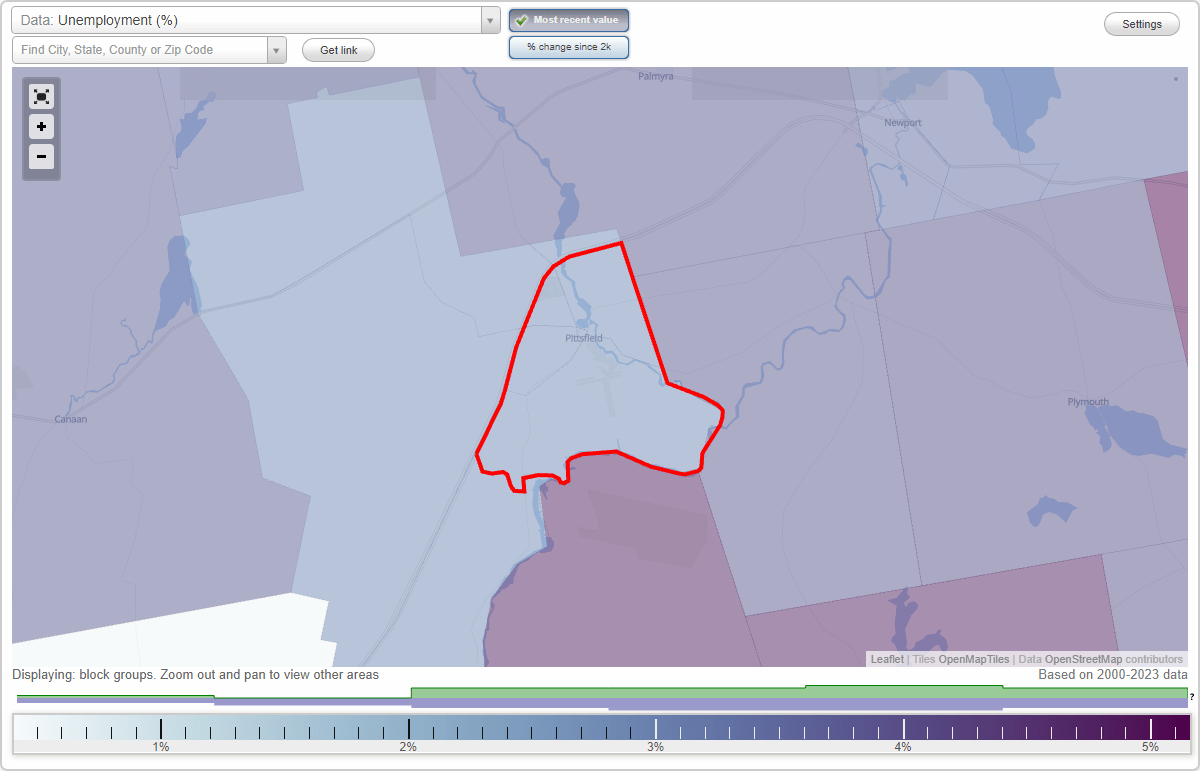Expand the city search dropdown arrow
Screen dimensions: 1200x771
tap(277, 49)
